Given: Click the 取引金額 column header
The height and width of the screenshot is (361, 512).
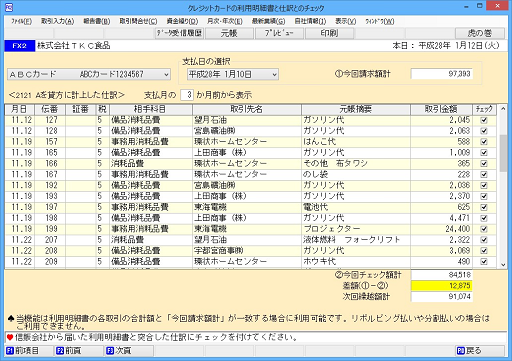Looking at the screenshot, I should [441, 109].
